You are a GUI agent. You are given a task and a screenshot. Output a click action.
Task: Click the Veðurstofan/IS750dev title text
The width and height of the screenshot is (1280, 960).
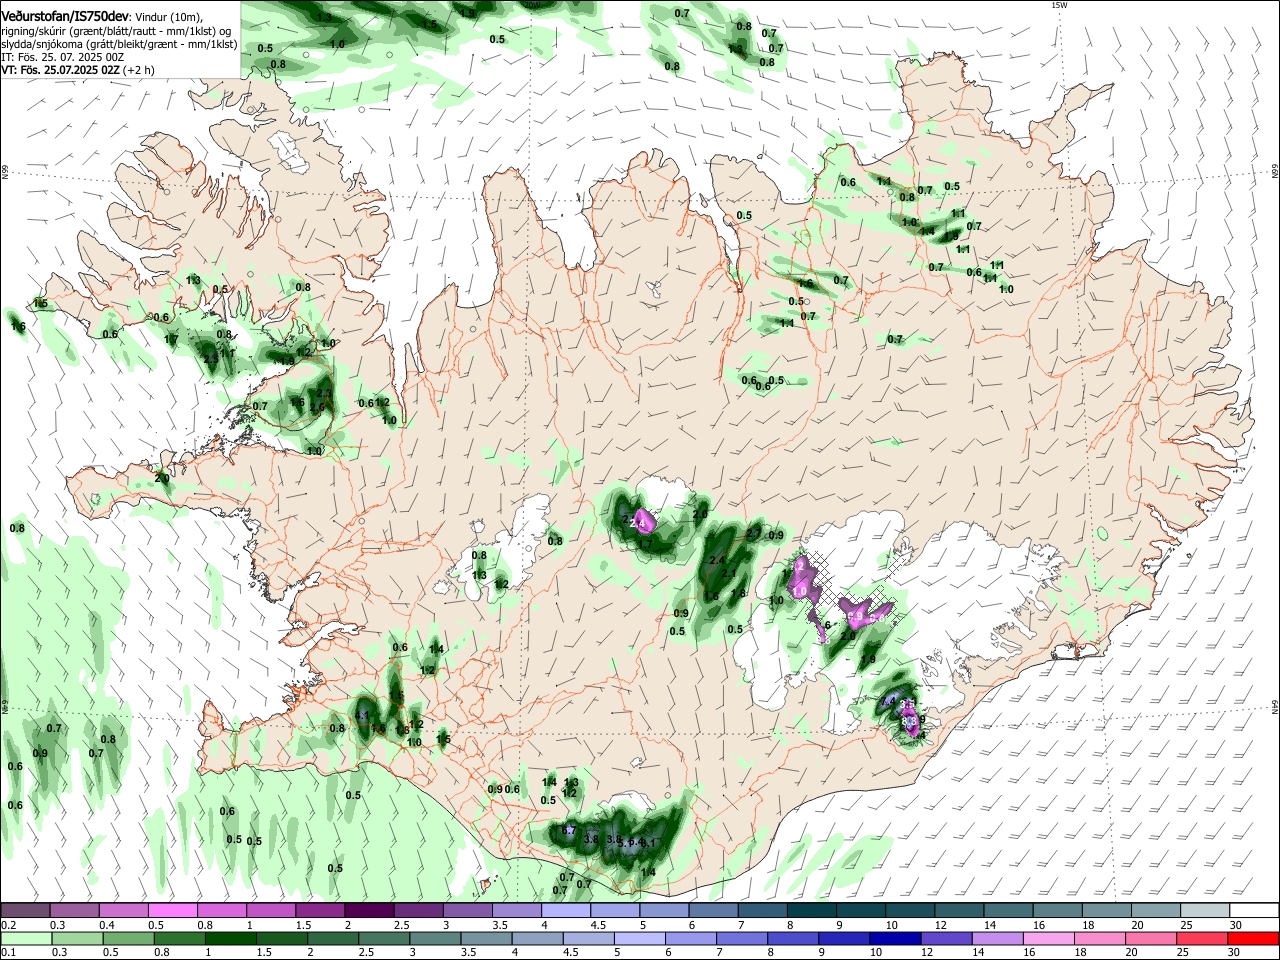point(66,15)
